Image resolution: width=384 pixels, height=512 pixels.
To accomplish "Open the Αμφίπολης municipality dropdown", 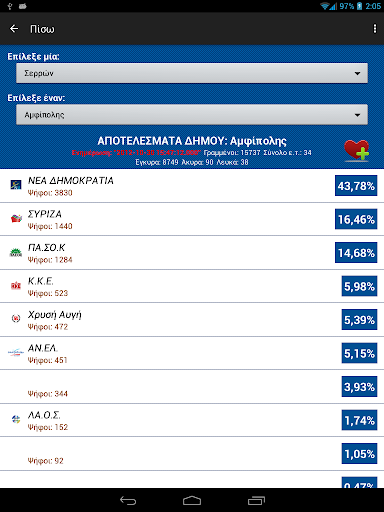I will [x=192, y=115].
